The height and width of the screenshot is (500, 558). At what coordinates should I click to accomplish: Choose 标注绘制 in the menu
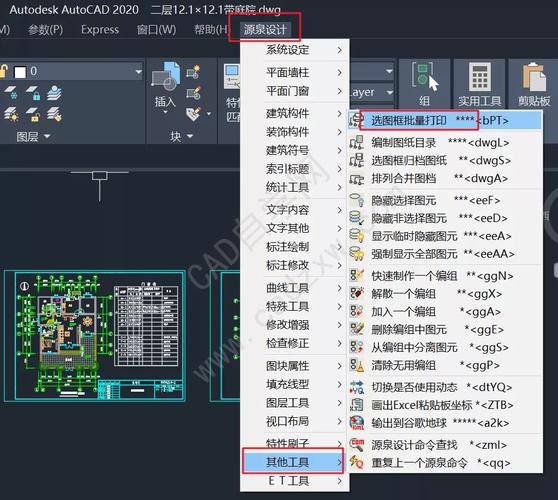click(288, 247)
